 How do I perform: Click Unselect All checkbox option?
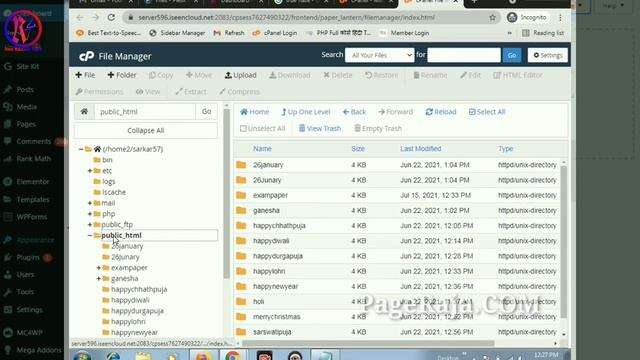click(x=262, y=129)
